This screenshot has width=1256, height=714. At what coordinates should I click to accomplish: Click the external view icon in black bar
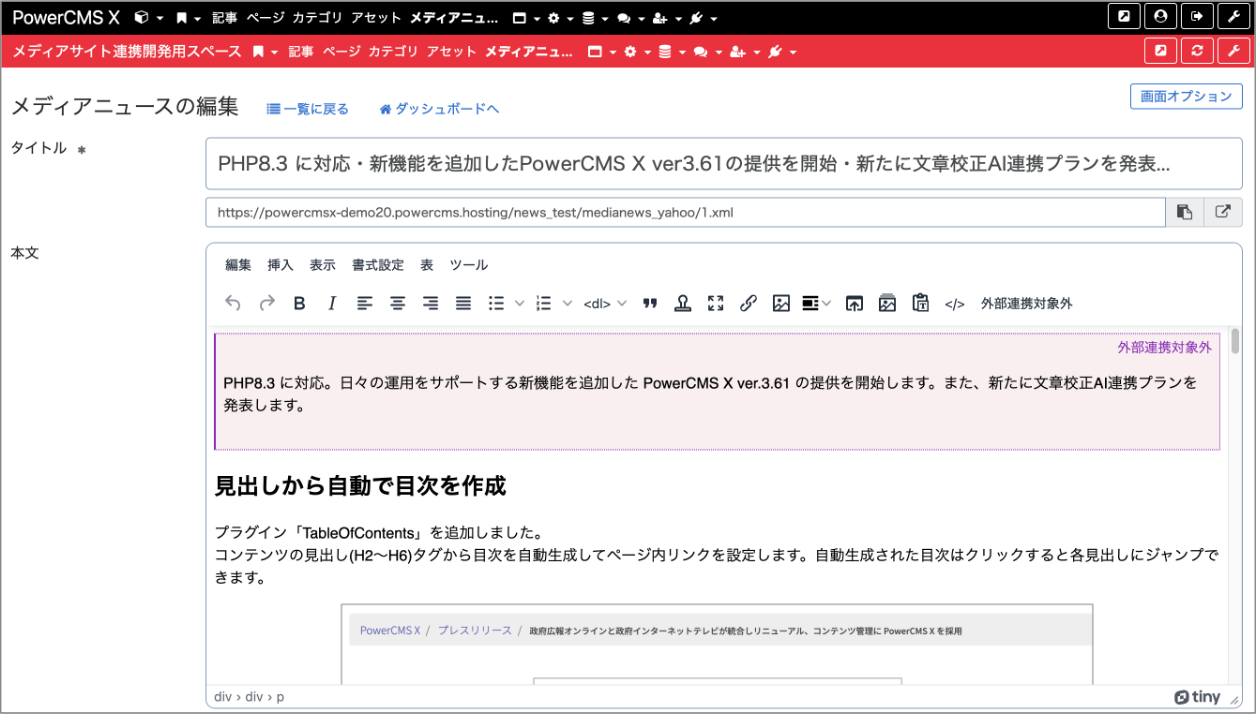[x=1124, y=17]
